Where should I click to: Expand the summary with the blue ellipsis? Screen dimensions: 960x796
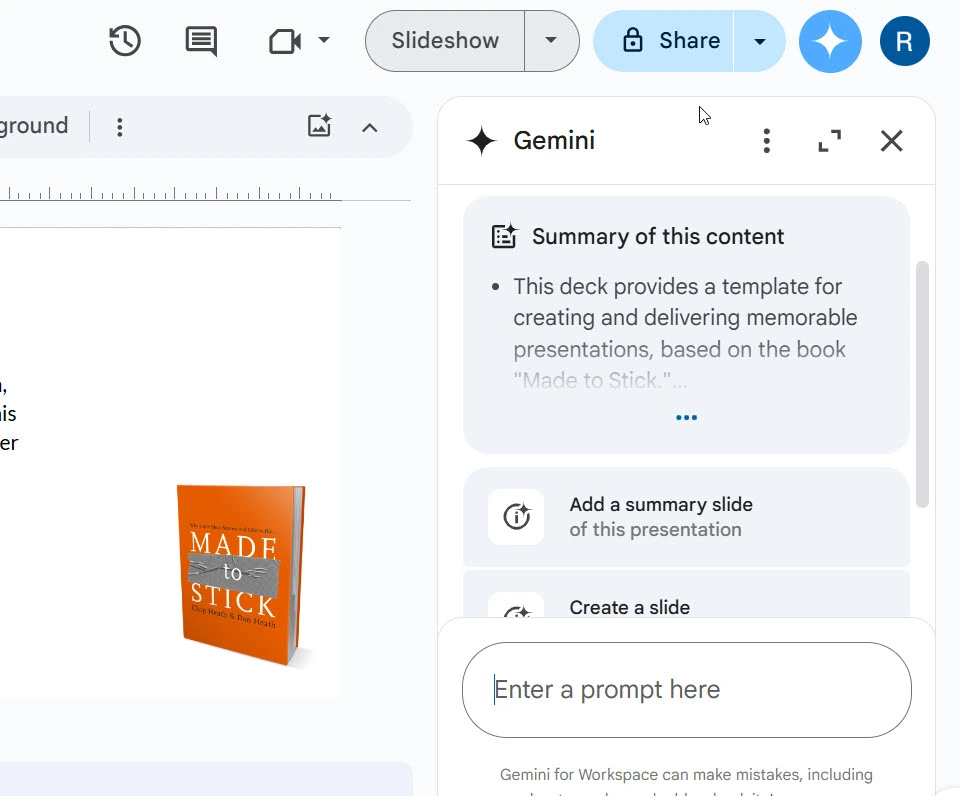tap(686, 418)
